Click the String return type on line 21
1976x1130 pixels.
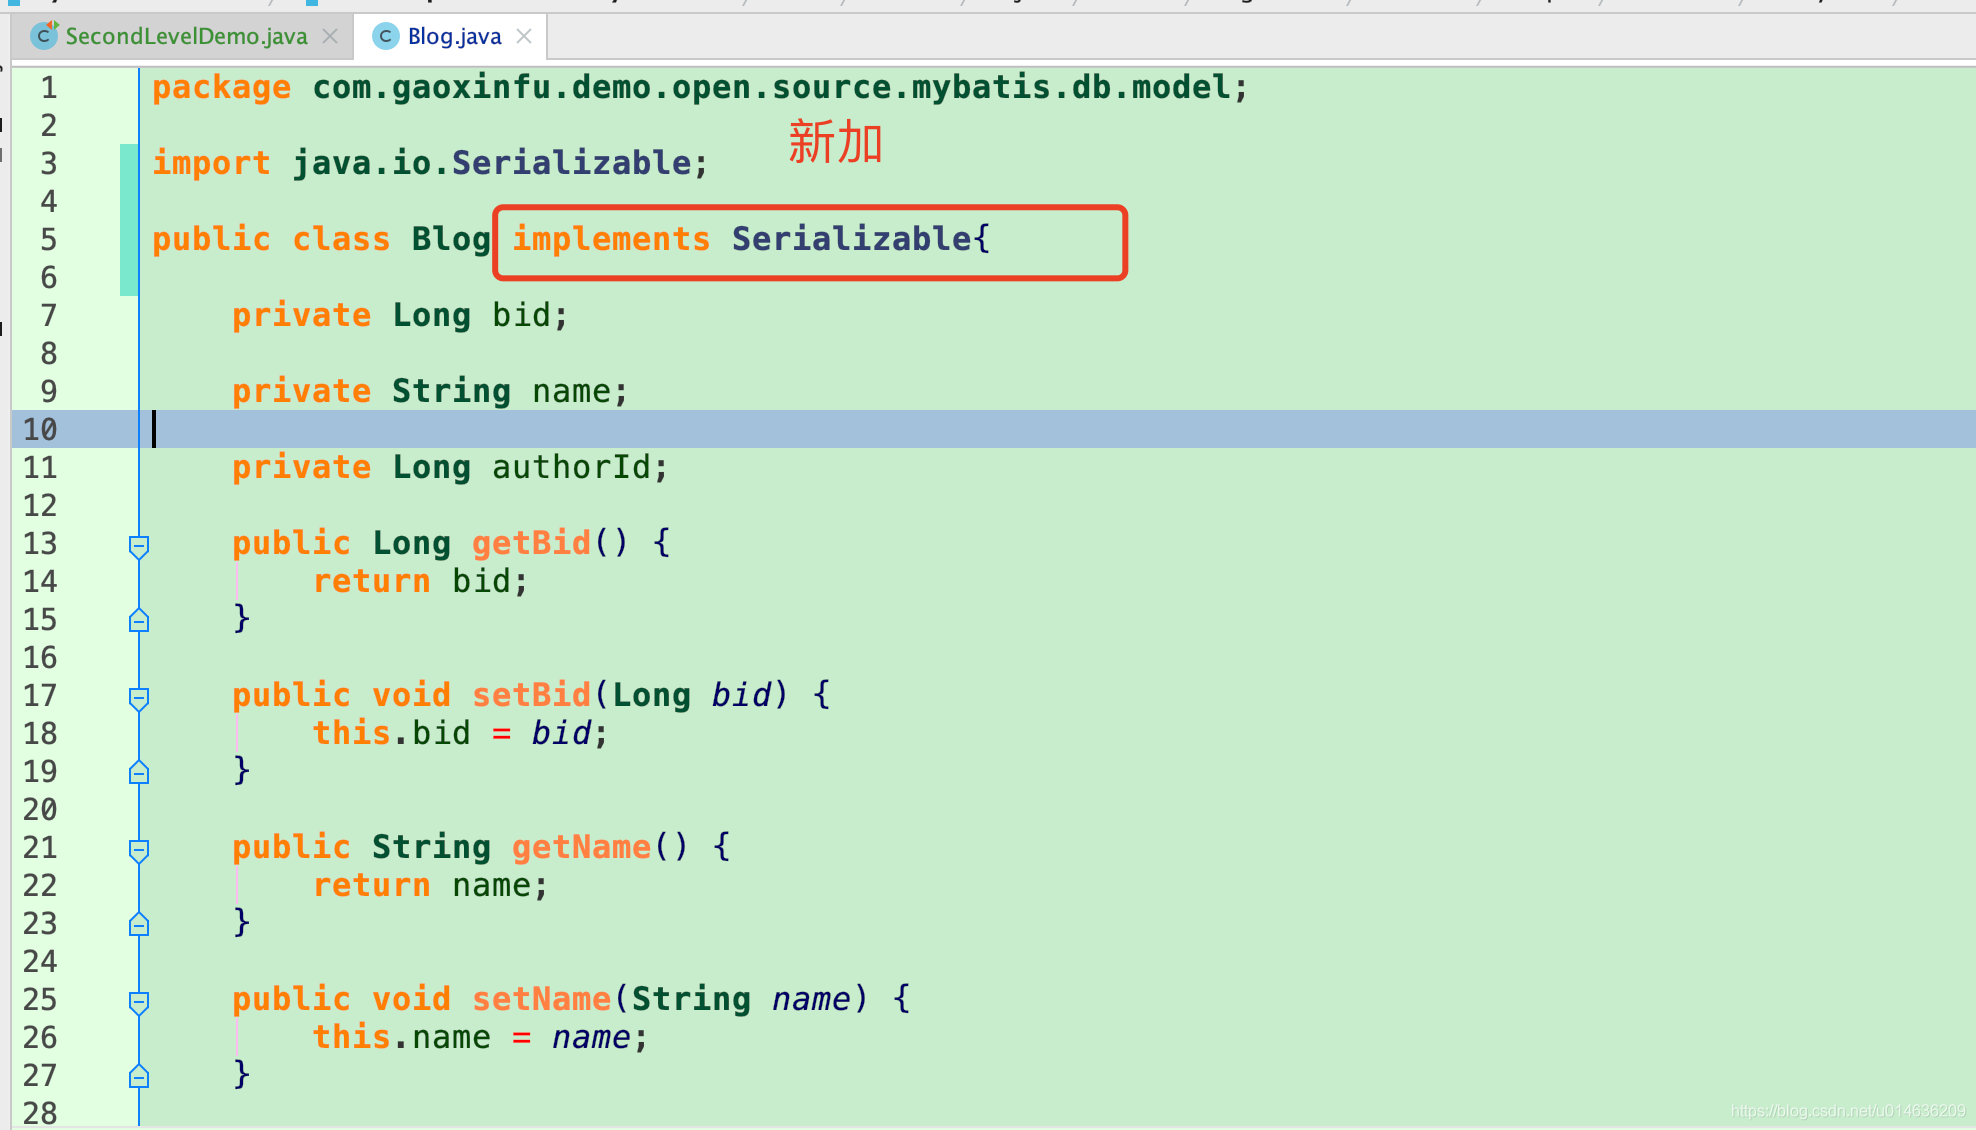pyautogui.click(x=431, y=848)
